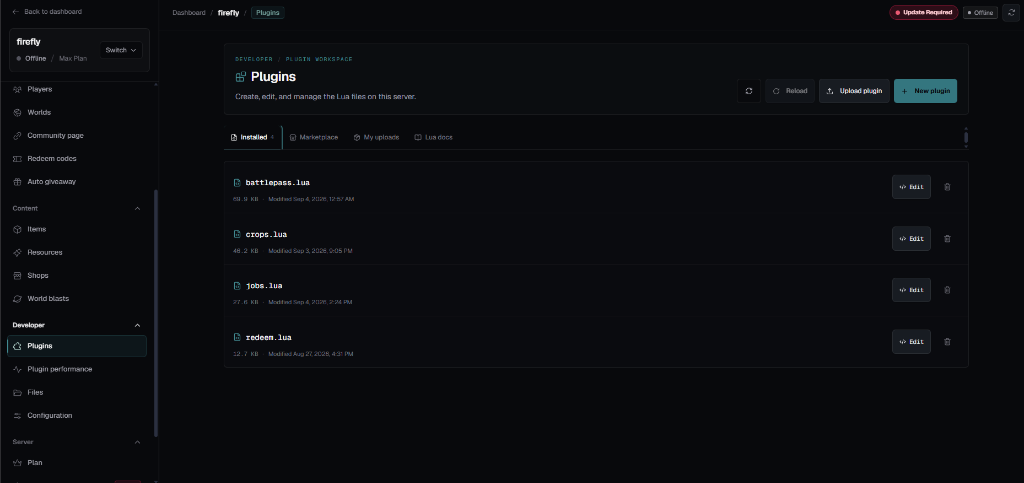Click the Worlds globe icon
Screen dimensions: 1024x483
[x=18, y=112]
